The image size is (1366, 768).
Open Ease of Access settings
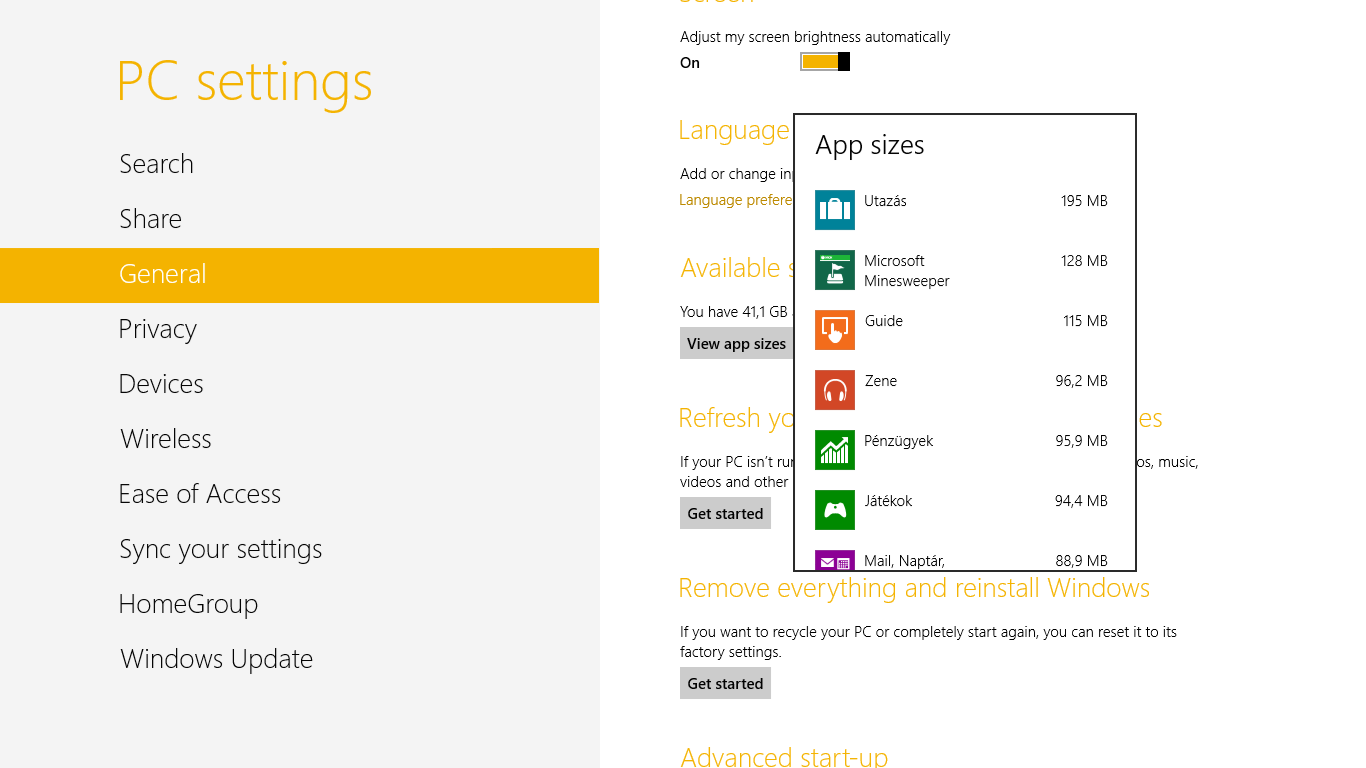(199, 494)
